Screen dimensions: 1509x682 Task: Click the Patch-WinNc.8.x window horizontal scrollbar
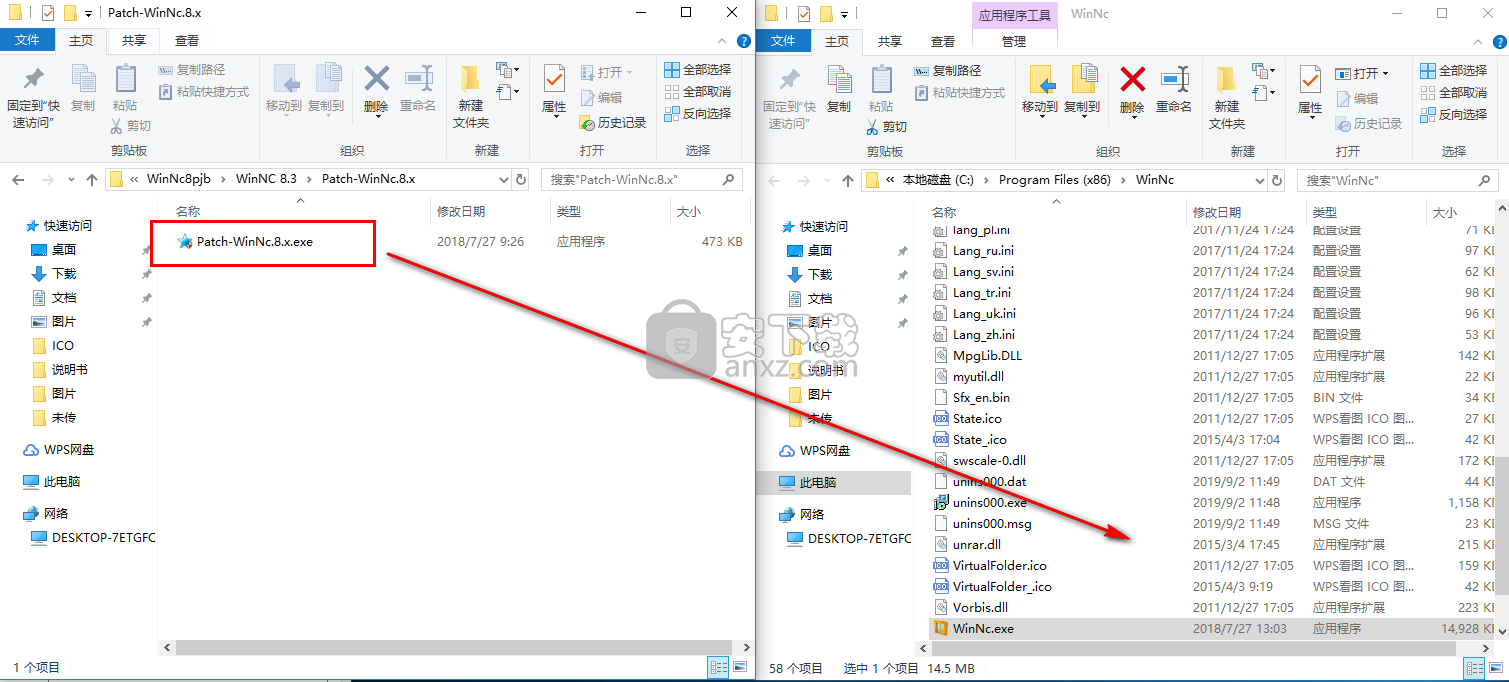pyautogui.click(x=455, y=647)
